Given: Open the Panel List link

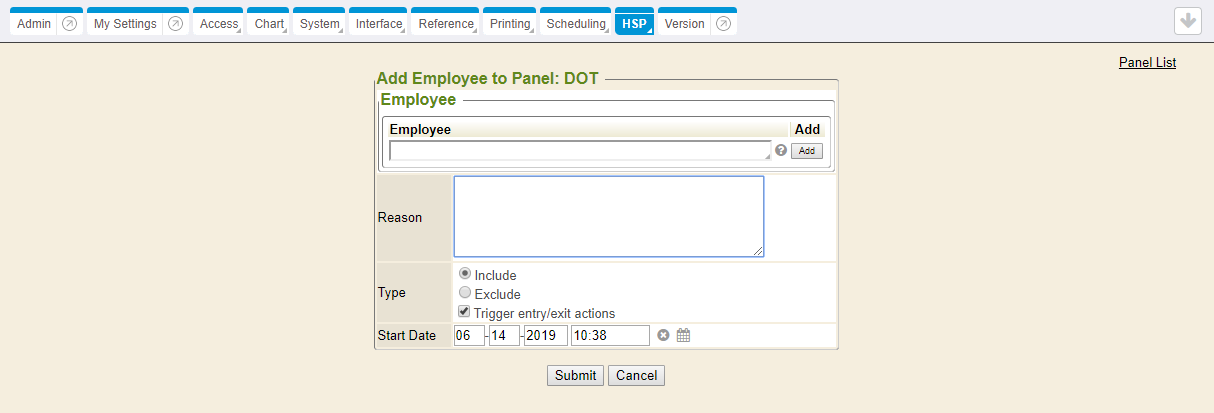Looking at the screenshot, I should (1147, 62).
